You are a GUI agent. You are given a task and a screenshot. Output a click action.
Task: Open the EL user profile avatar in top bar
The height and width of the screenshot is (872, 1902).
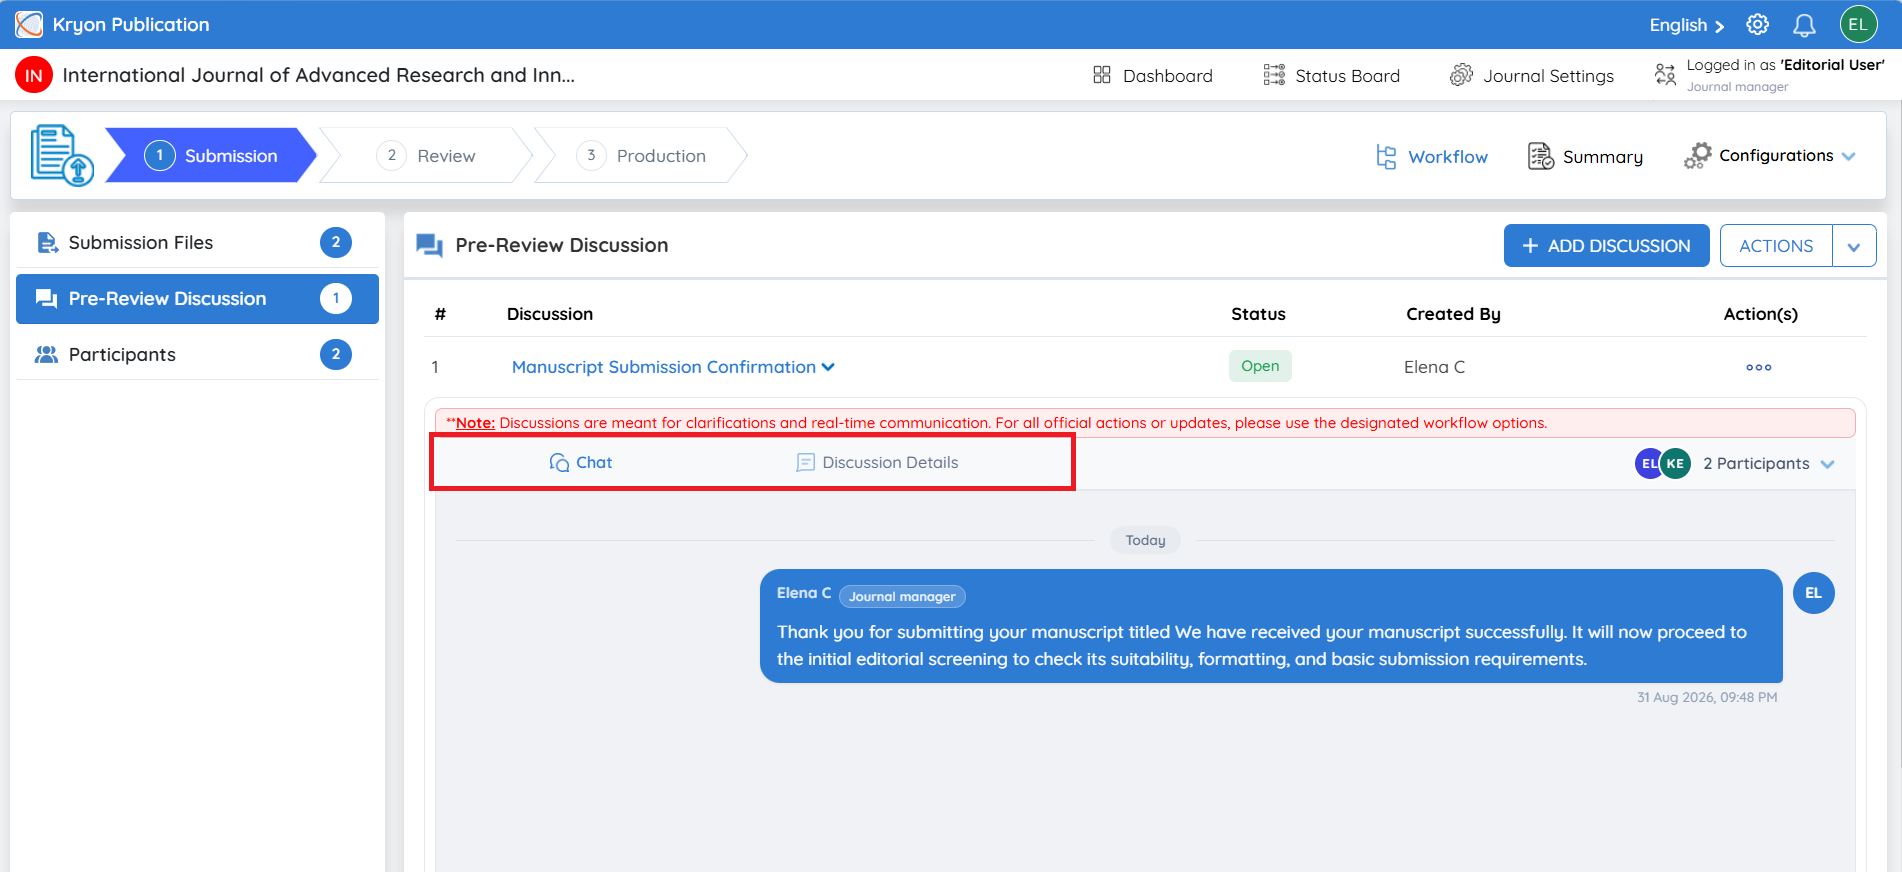click(x=1858, y=25)
